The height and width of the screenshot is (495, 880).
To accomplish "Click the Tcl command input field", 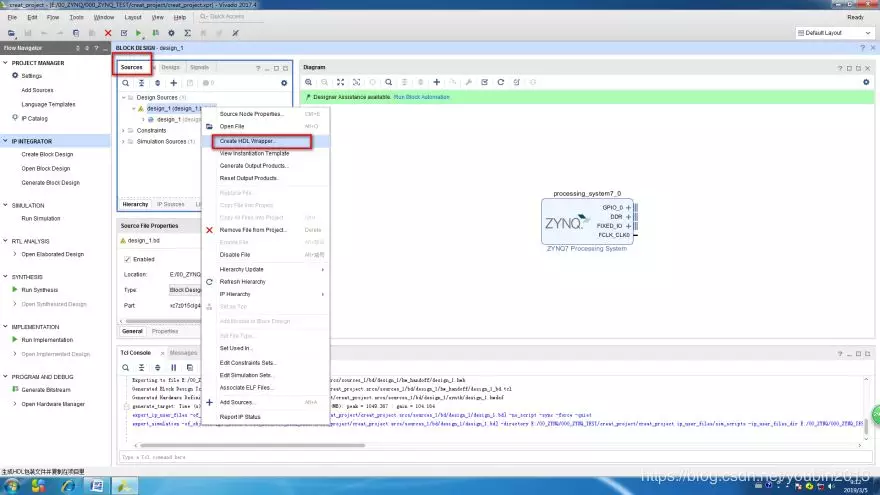I will [x=495, y=457].
